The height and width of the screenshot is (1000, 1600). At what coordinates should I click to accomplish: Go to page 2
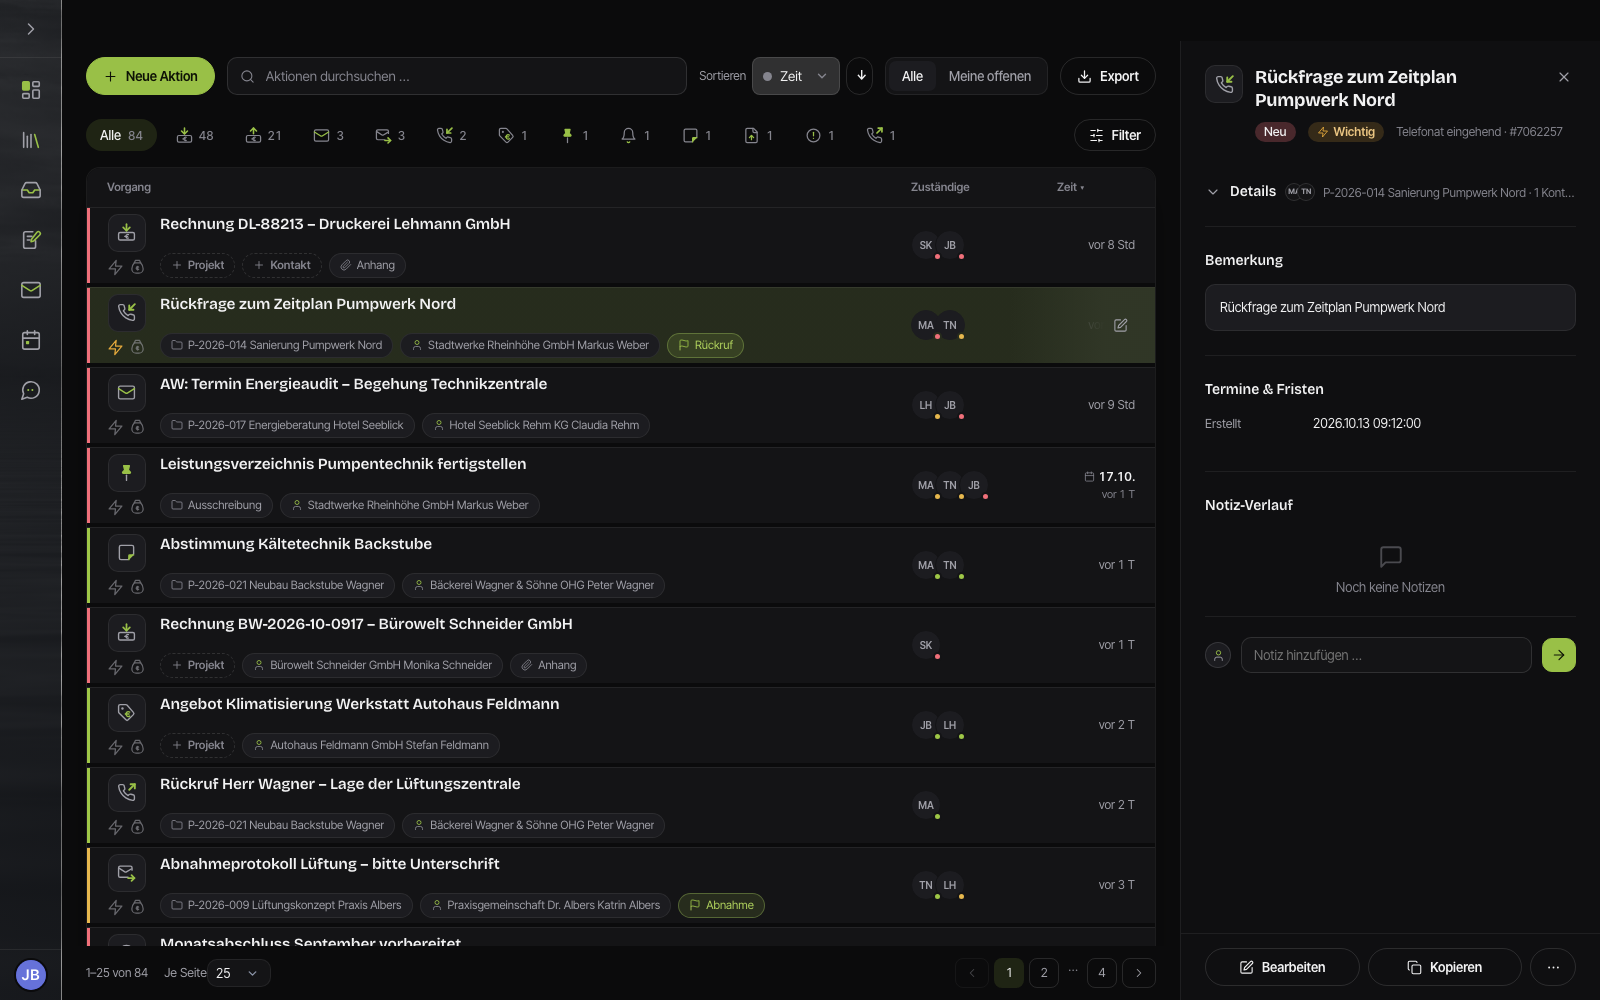click(1044, 972)
